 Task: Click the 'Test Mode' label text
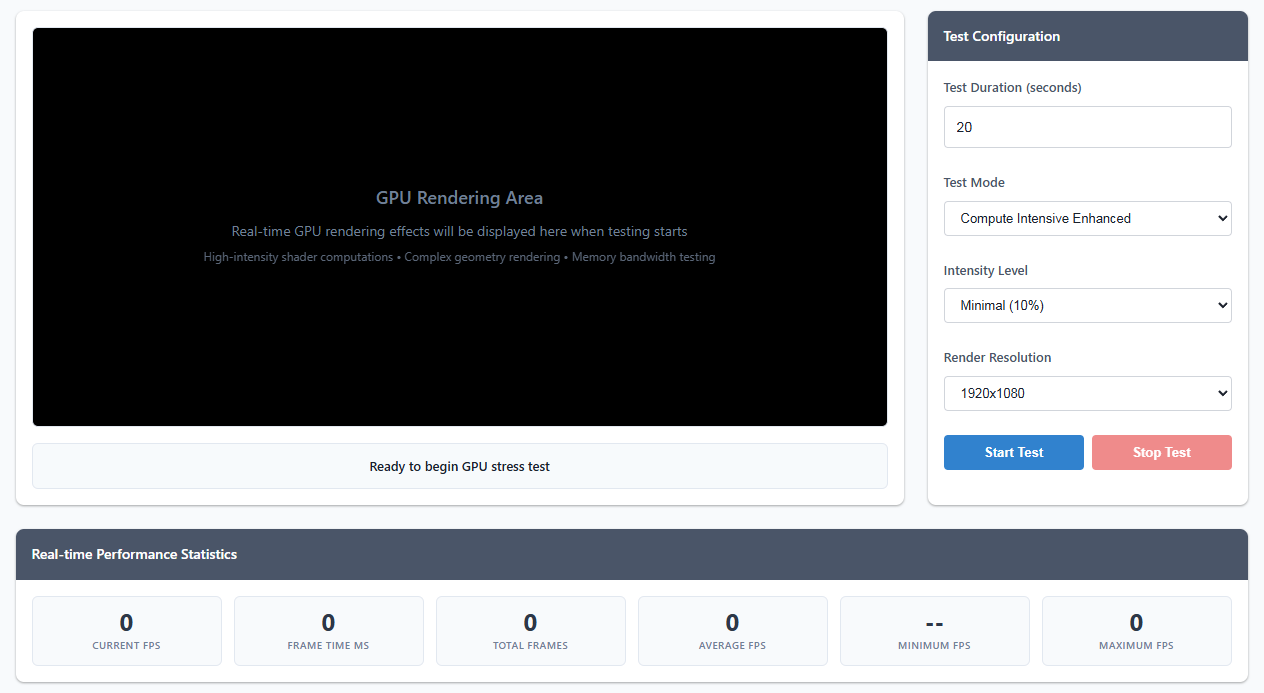click(x=974, y=183)
